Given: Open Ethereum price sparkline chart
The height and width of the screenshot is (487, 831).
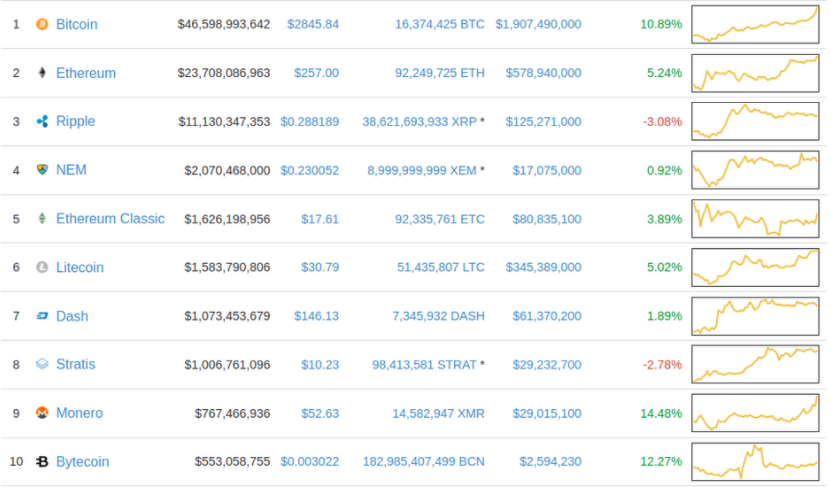Looking at the screenshot, I should (x=755, y=73).
